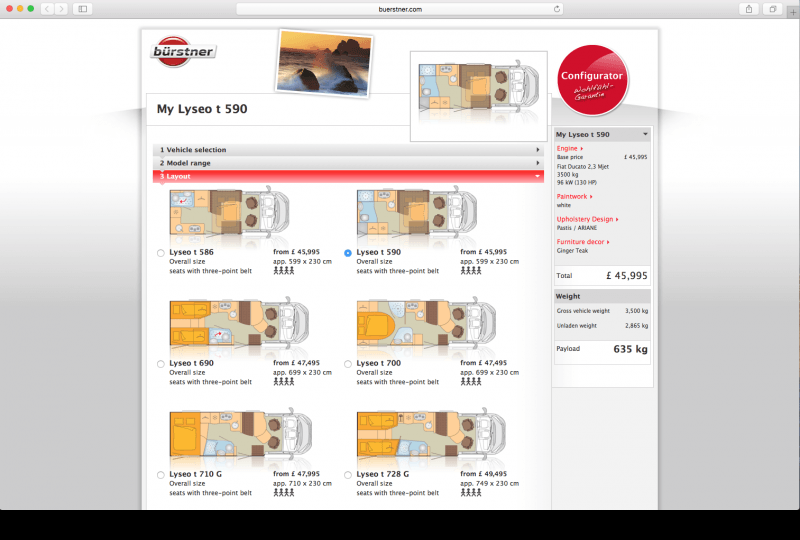Viewport: 800px width, 540px height.
Task: Select the Lyseo t 590 radio button
Action: 348,253
